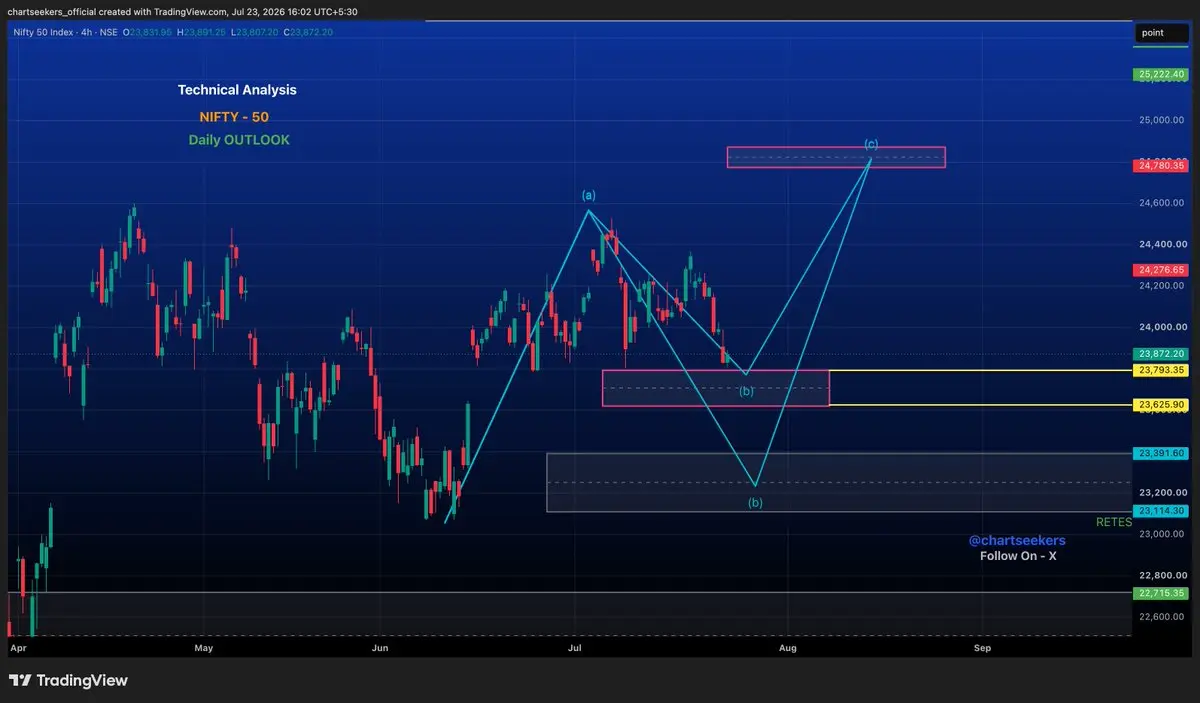Click the 'May' time axis label
Screen dimensions: 1200x703
(204, 648)
